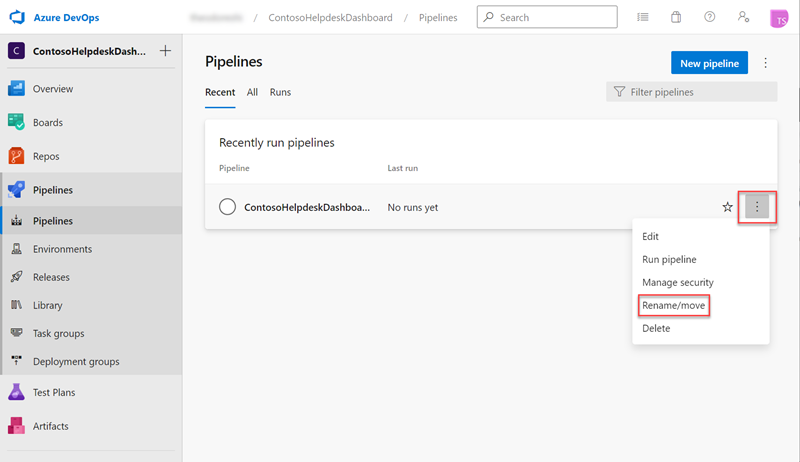Click the pipeline status circle icon
The height and width of the screenshot is (462, 800).
pyautogui.click(x=228, y=207)
